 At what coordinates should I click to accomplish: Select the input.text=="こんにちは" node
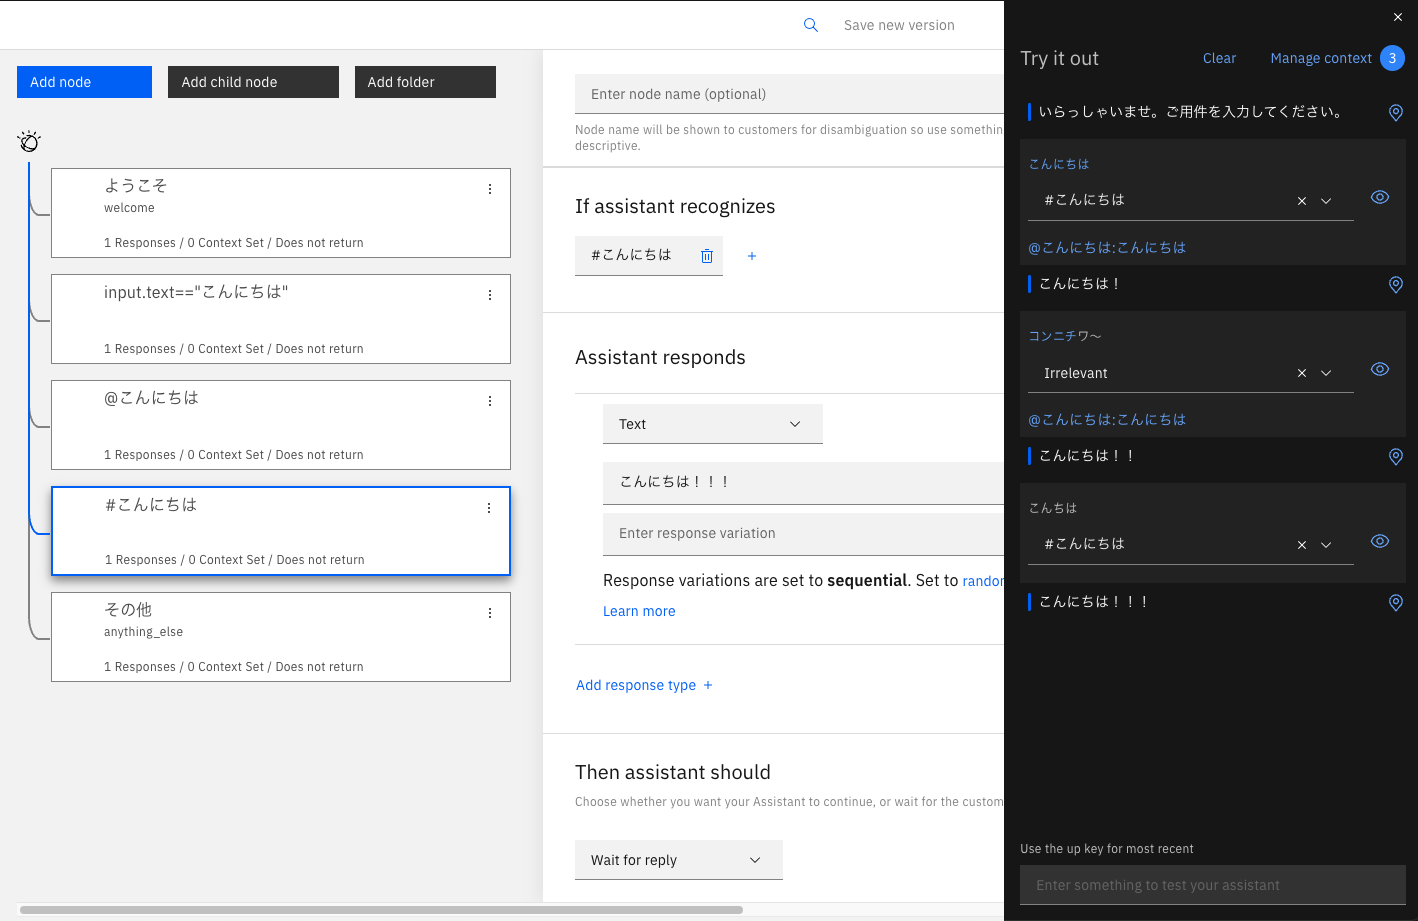pyautogui.click(x=281, y=319)
